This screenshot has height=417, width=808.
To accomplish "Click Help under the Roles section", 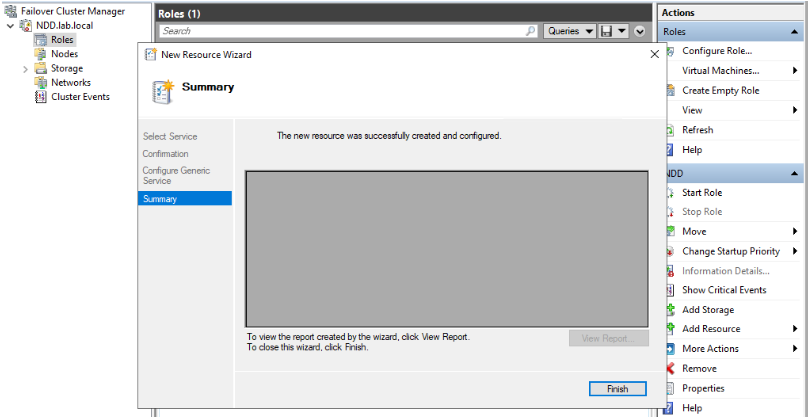I will 692,149.
